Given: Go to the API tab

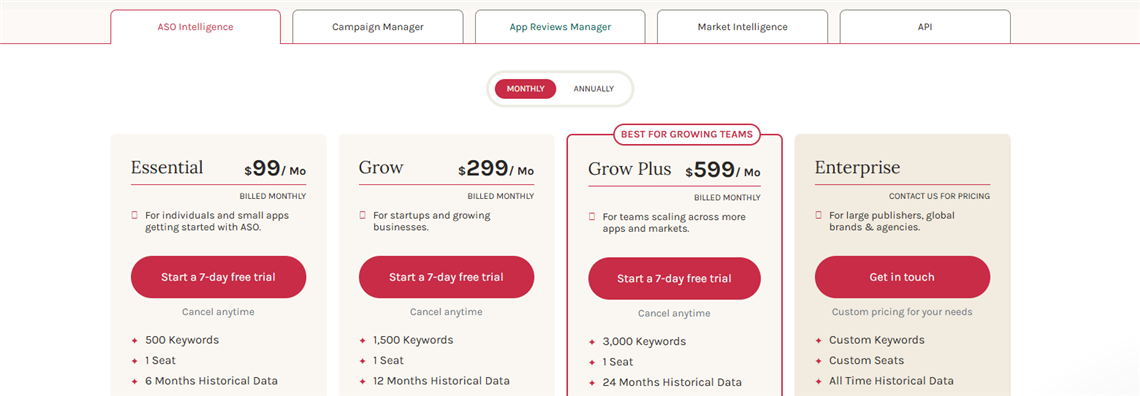Looking at the screenshot, I should 925,27.
